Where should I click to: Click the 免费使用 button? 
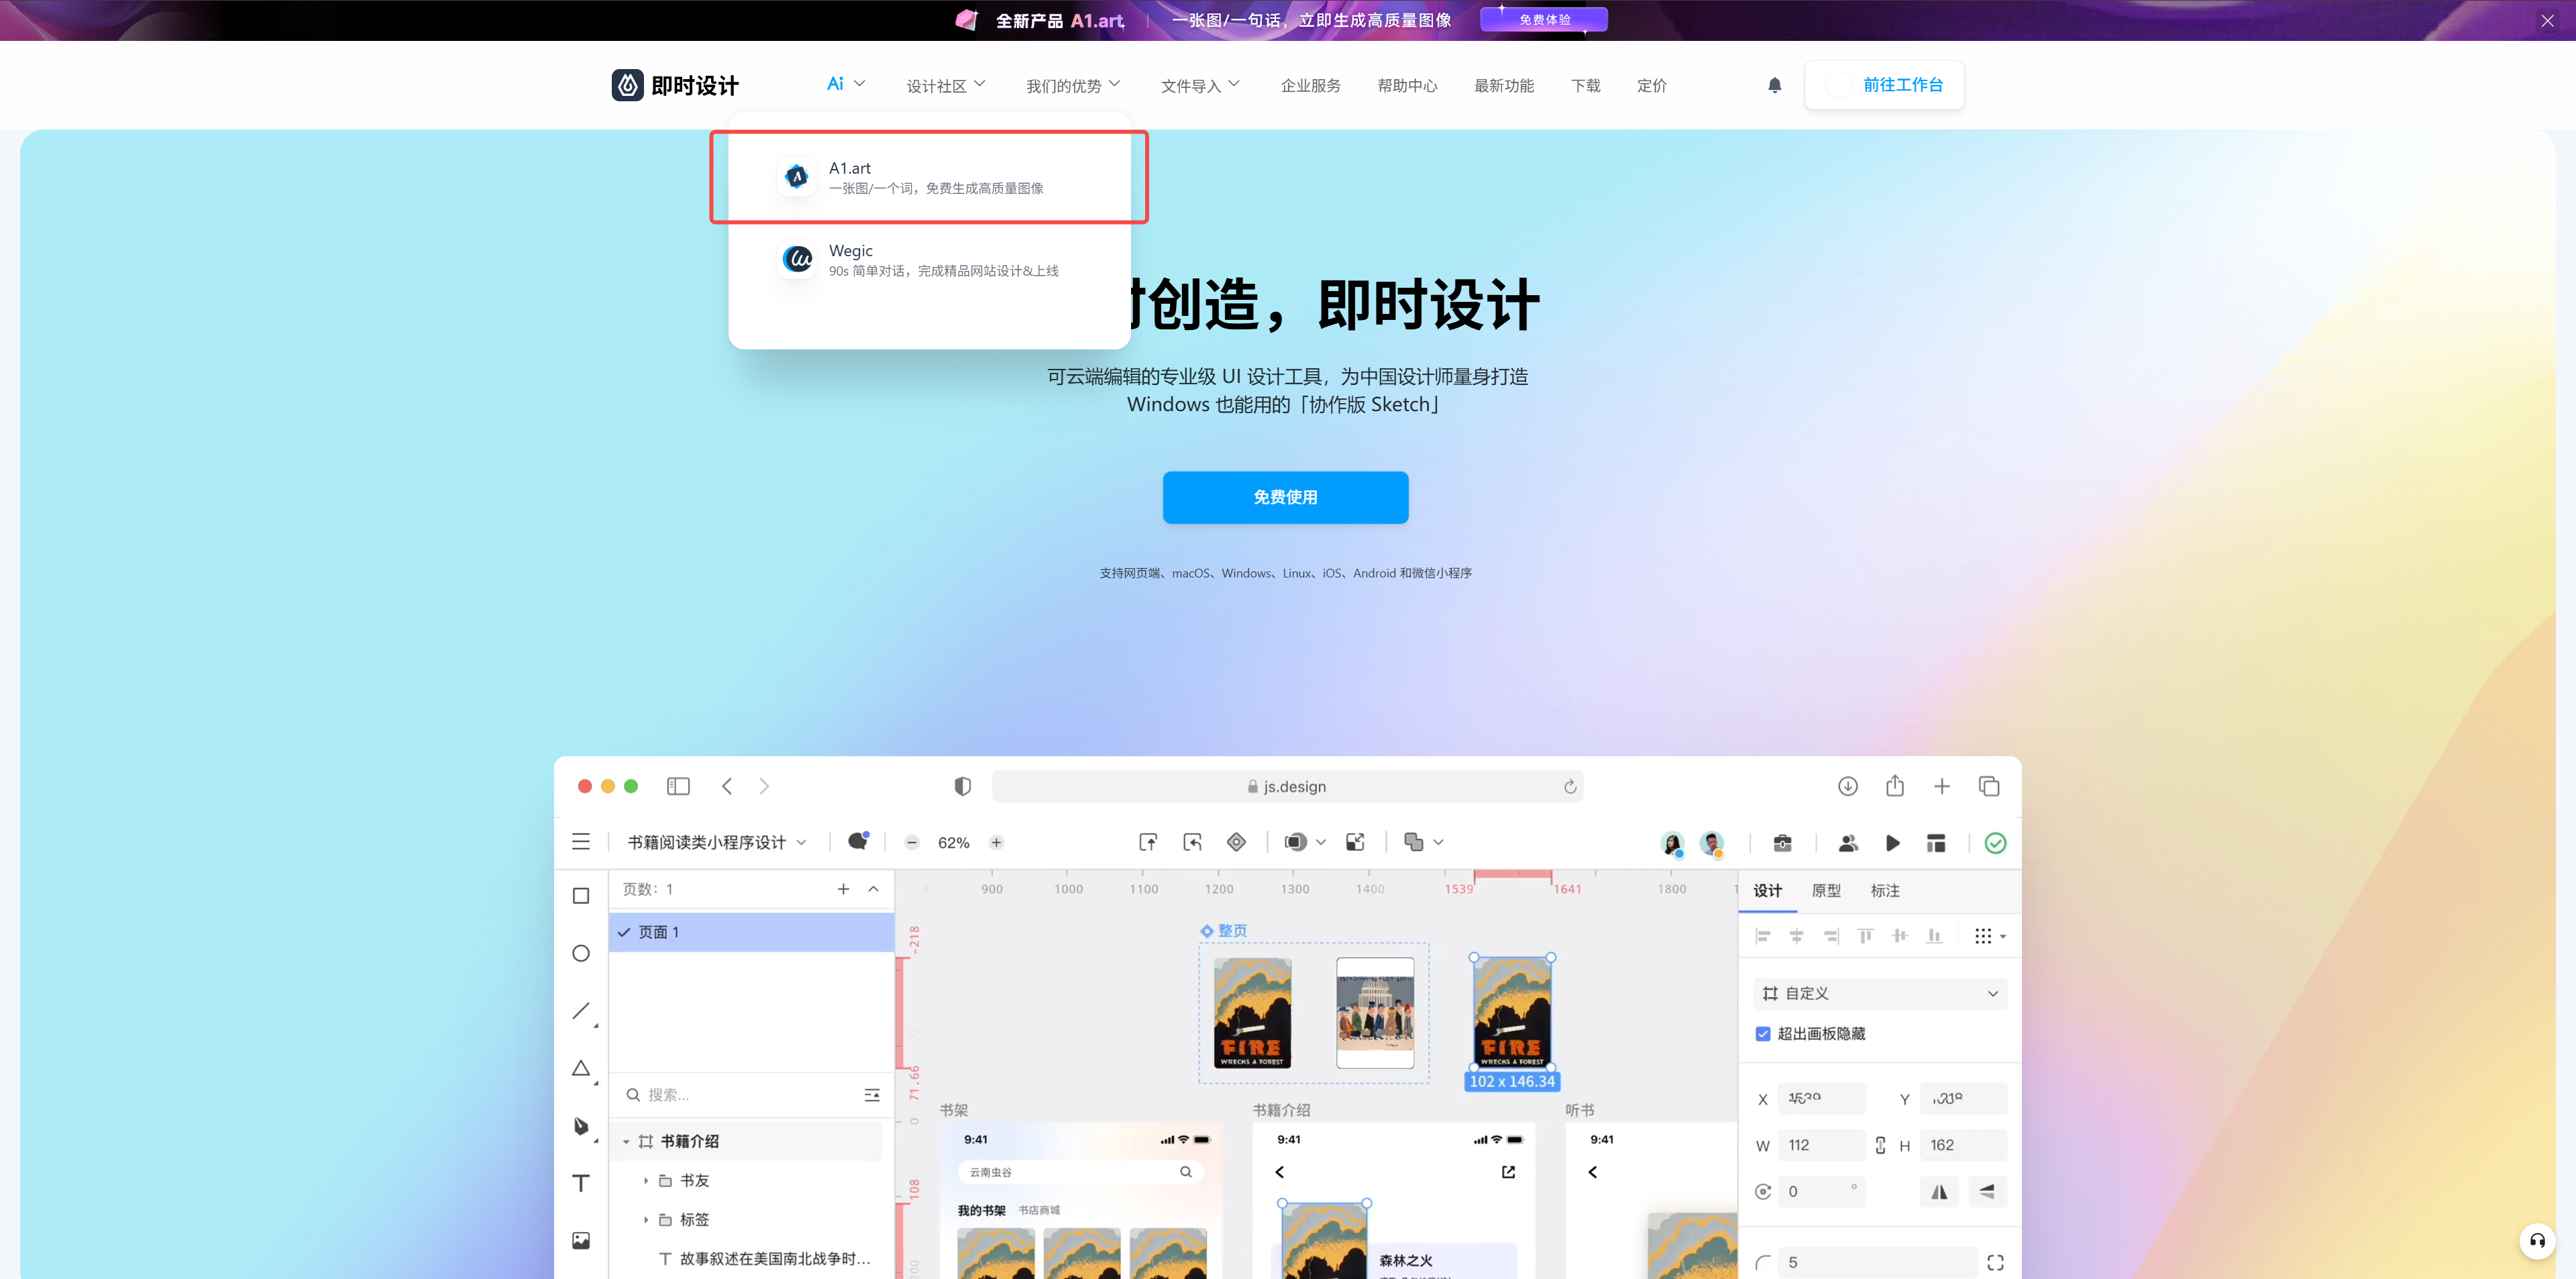(1285, 497)
